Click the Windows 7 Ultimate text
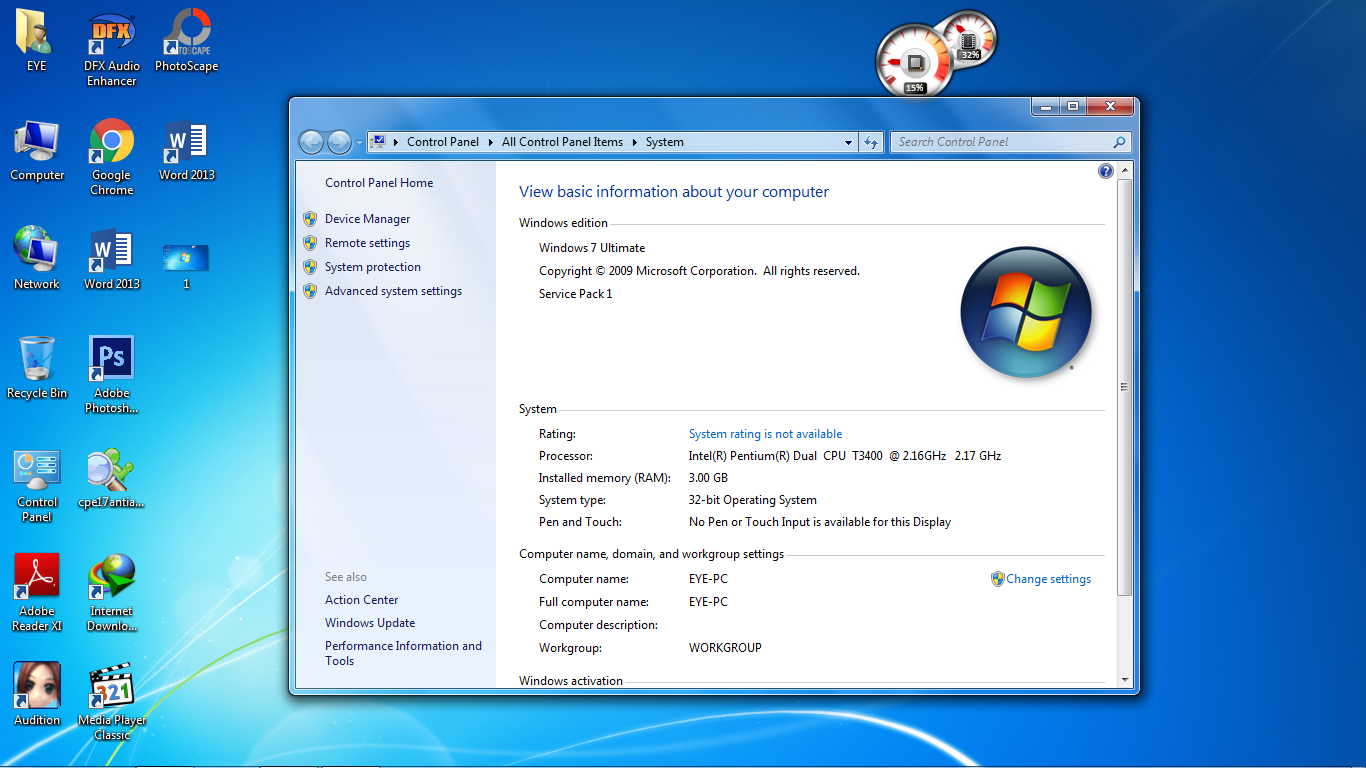The width and height of the screenshot is (1366, 768). pyautogui.click(x=592, y=248)
